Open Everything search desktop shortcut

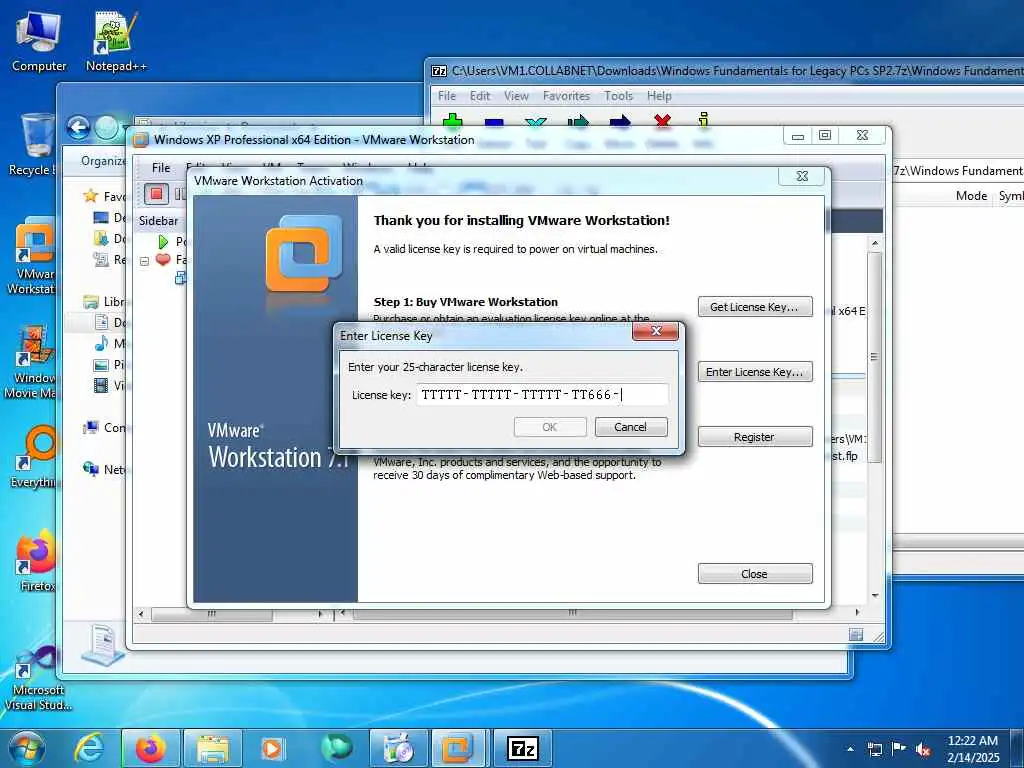tap(33, 456)
